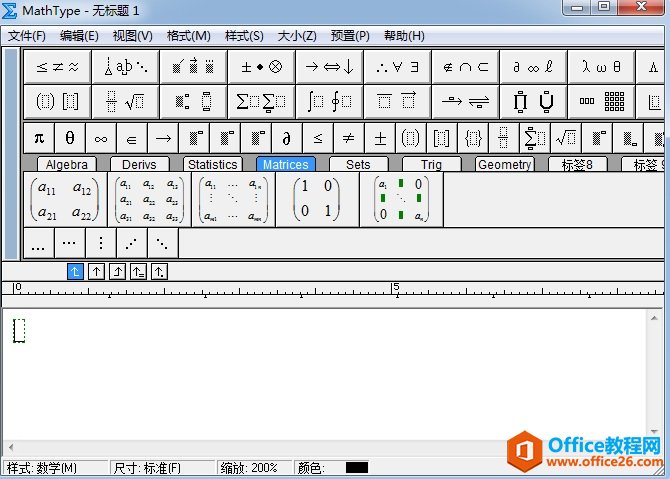Open the miscellaneous symbols palette (∂ ∞ ℓ)
670x479 pixels.
[x=533, y=67]
